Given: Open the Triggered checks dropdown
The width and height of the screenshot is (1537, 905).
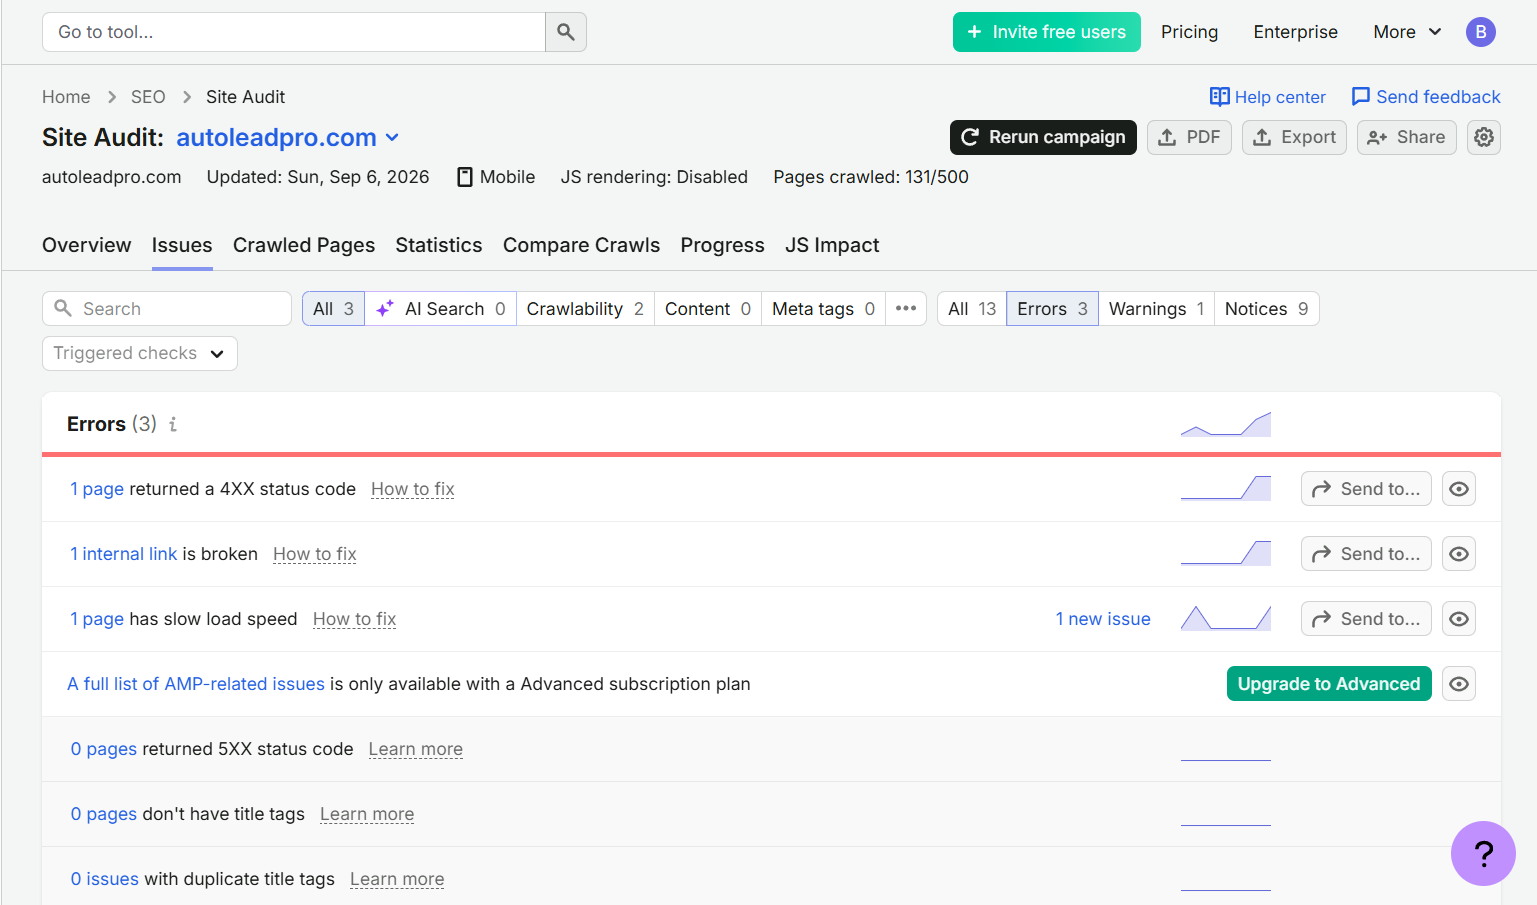Looking at the screenshot, I should pyautogui.click(x=140, y=353).
